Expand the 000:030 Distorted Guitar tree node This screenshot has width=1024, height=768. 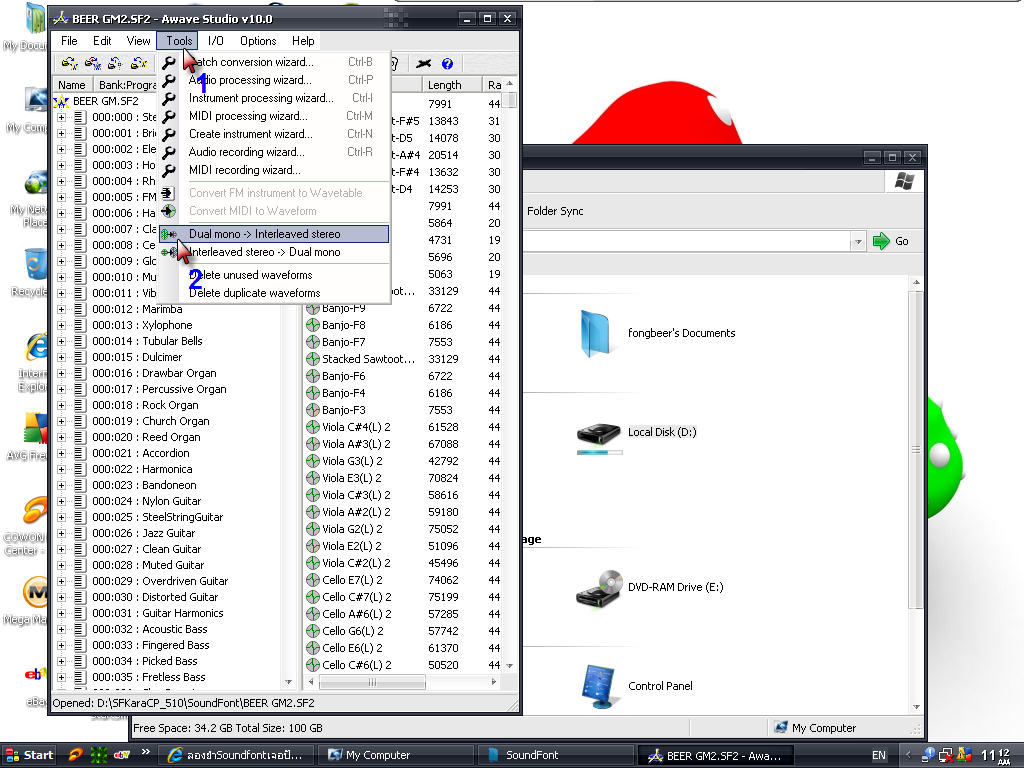pyautogui.click(x=61, y=598)
